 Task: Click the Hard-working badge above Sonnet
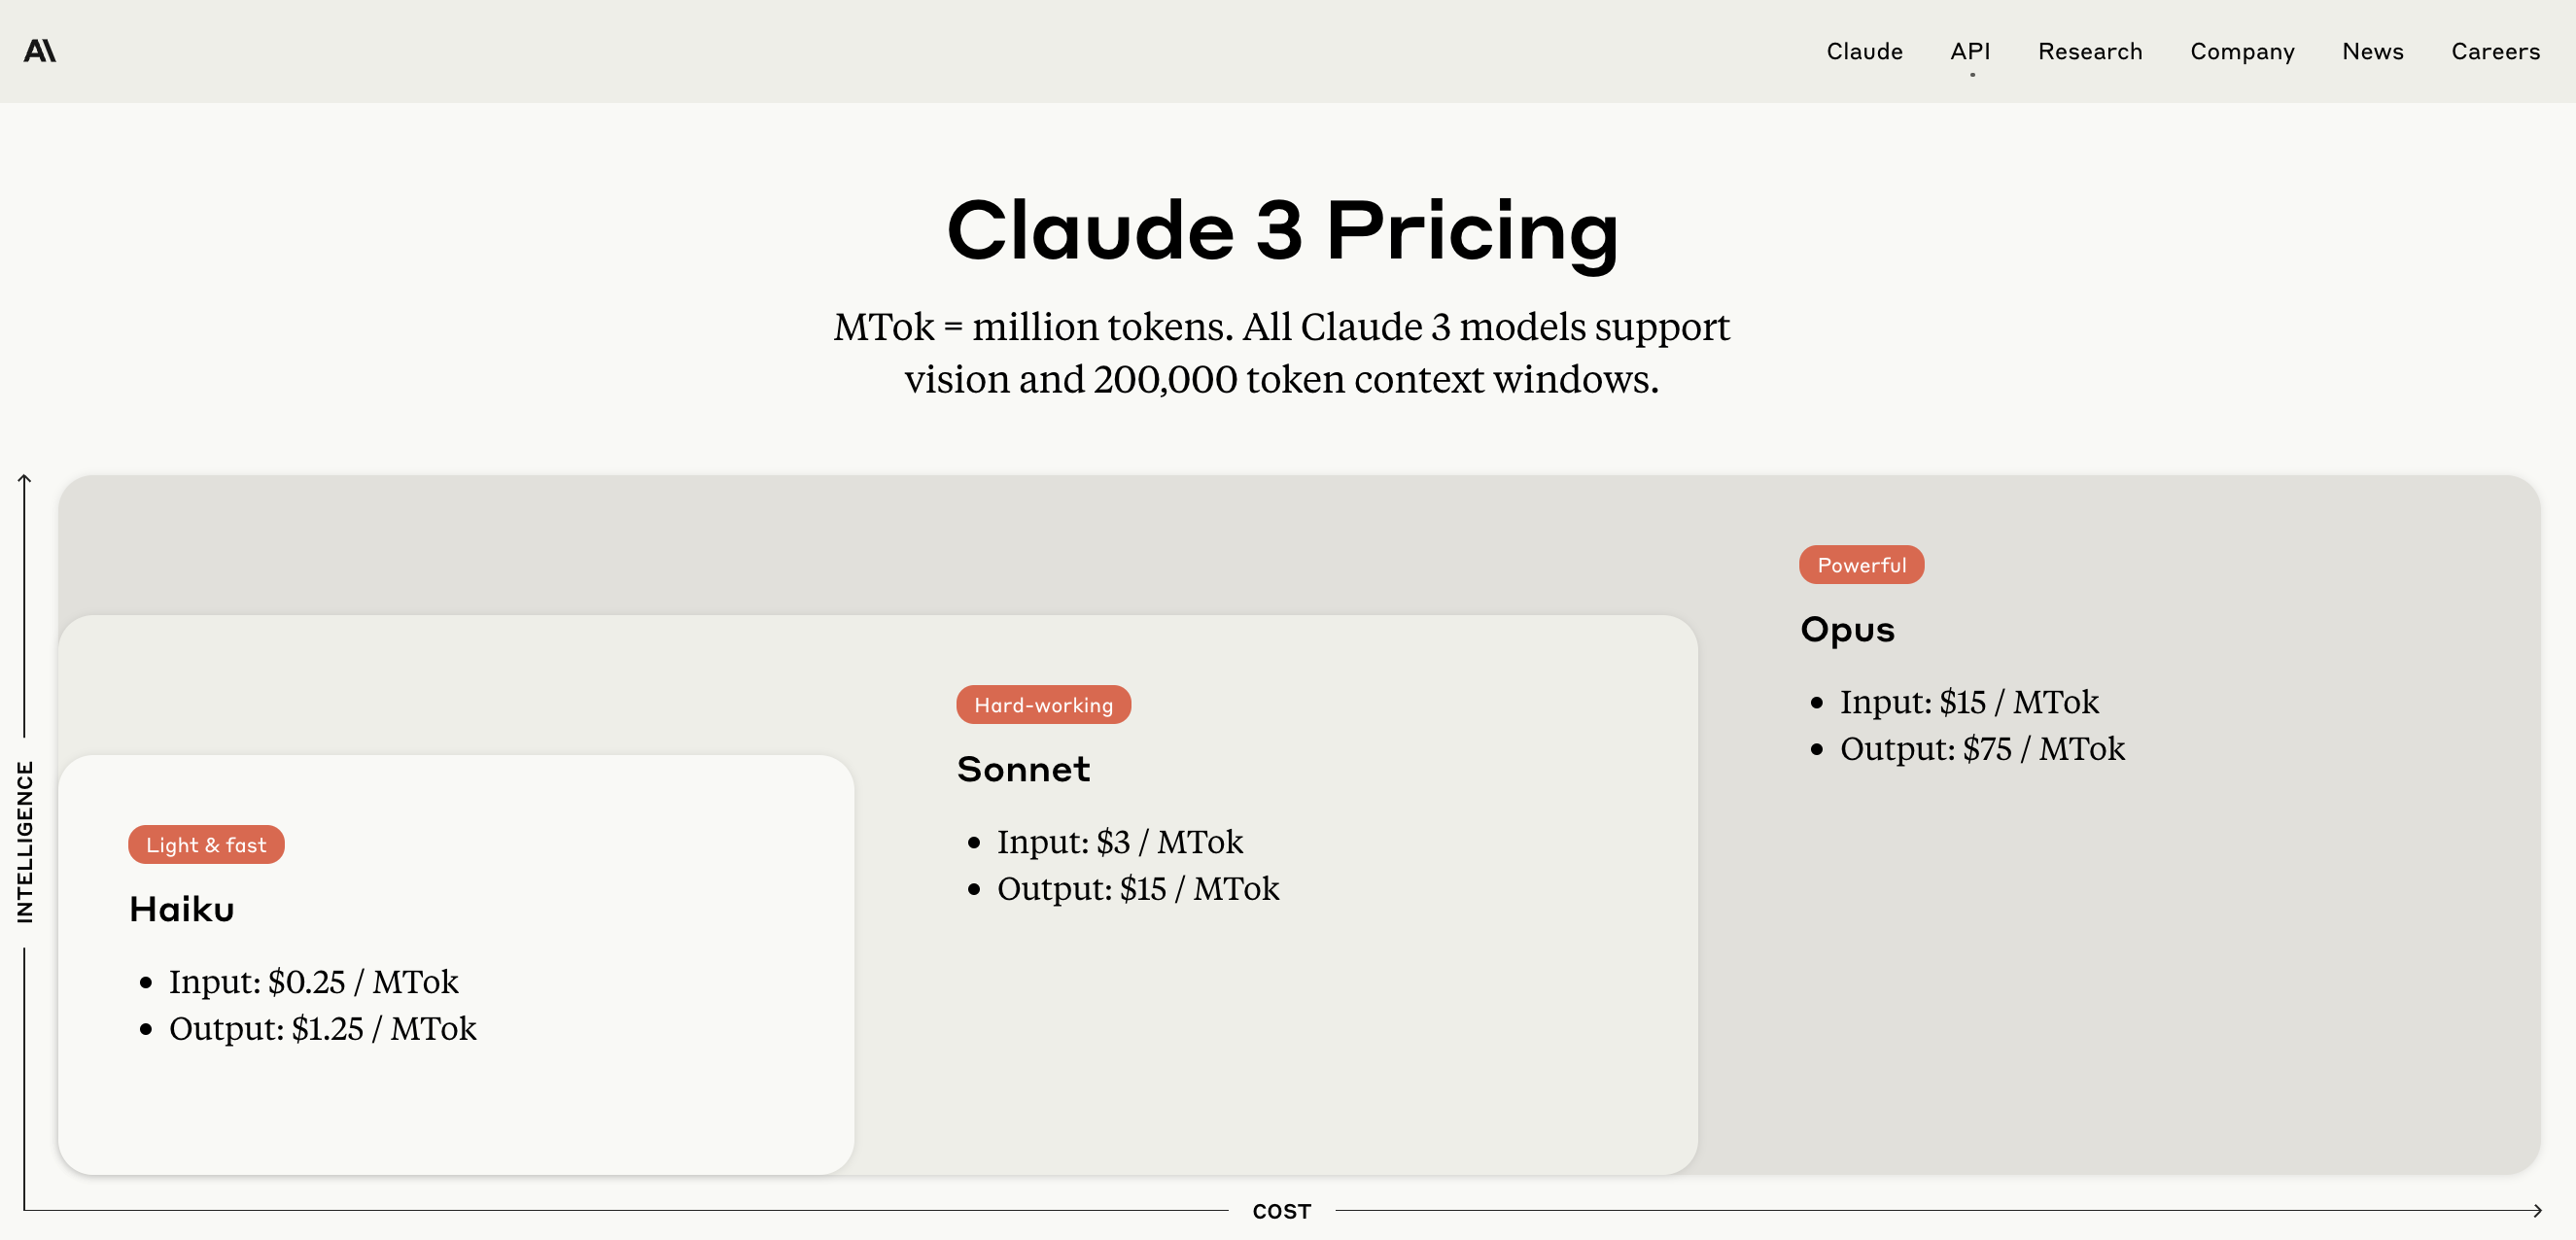(1043, 705)
